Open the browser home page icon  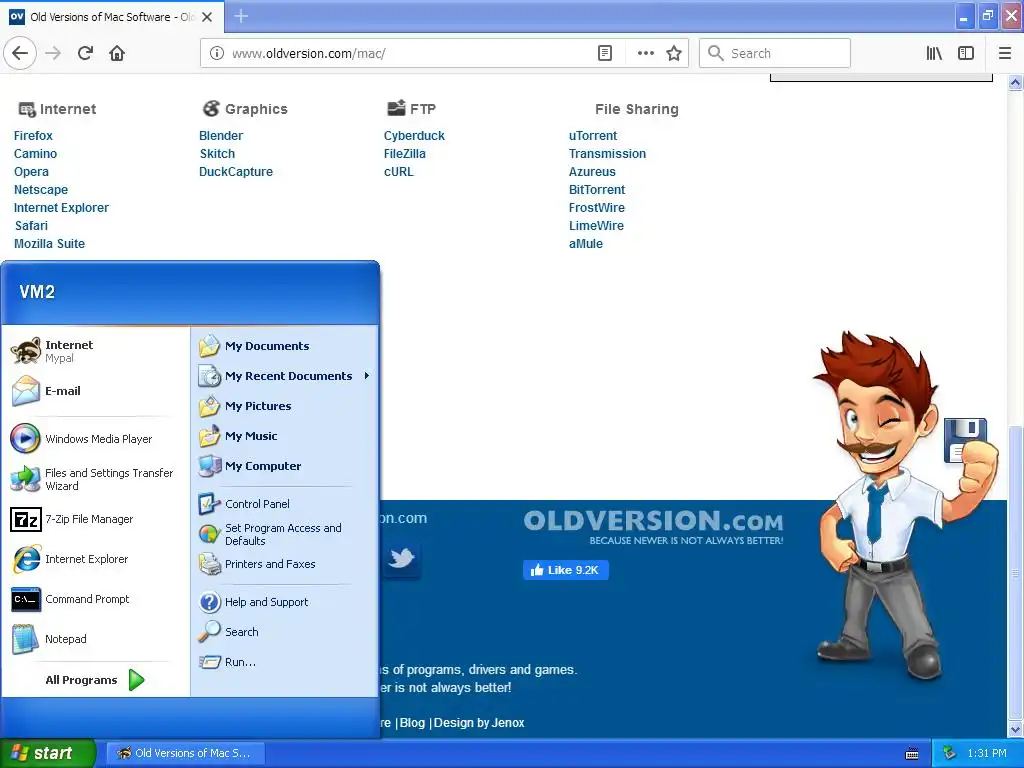point(117,53)
